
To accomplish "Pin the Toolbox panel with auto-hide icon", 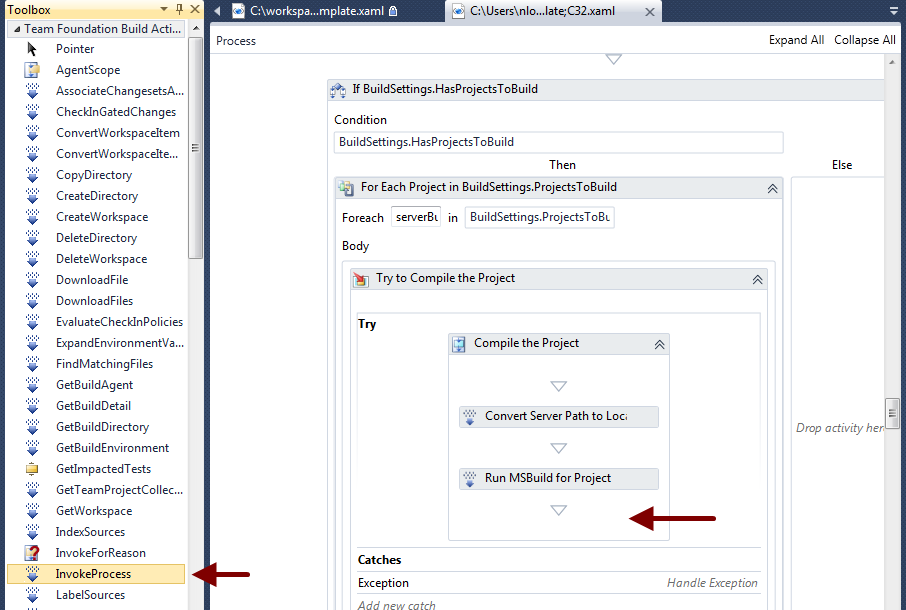I will tap(179, 9).
